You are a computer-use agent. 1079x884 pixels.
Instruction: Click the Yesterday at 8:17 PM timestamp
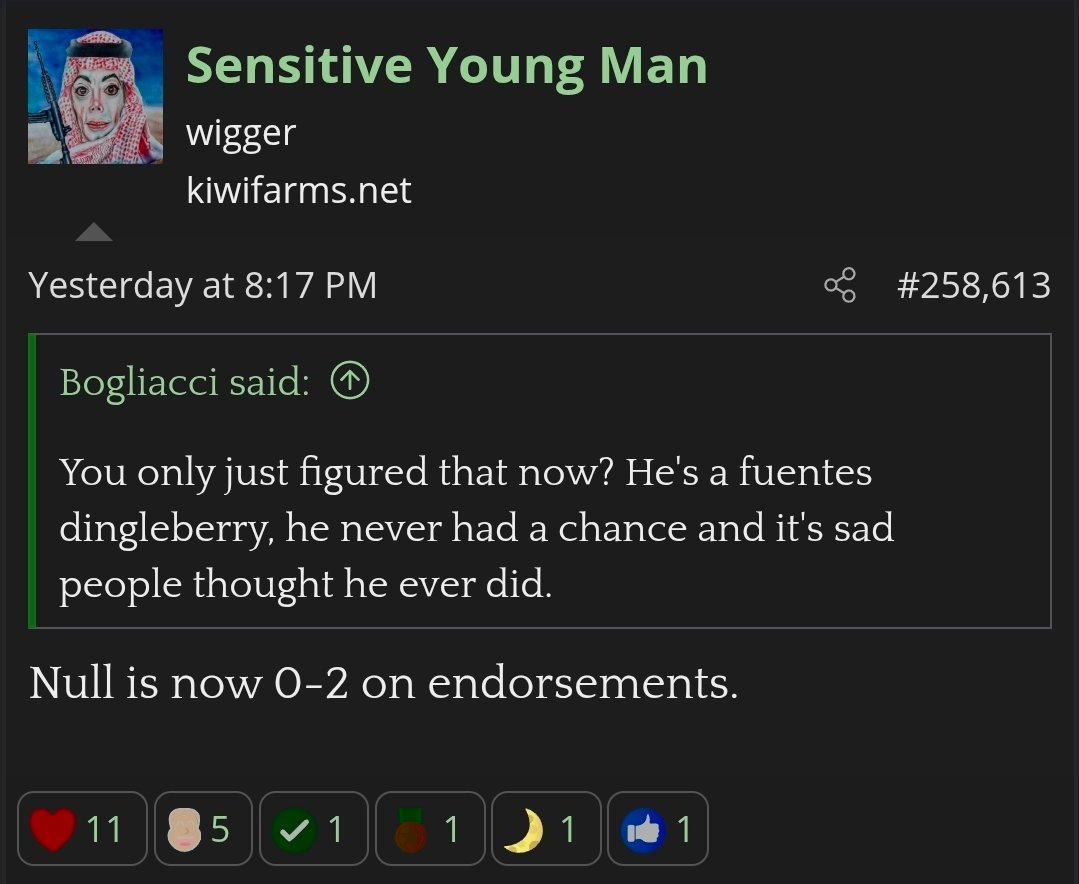pos(203,286)
